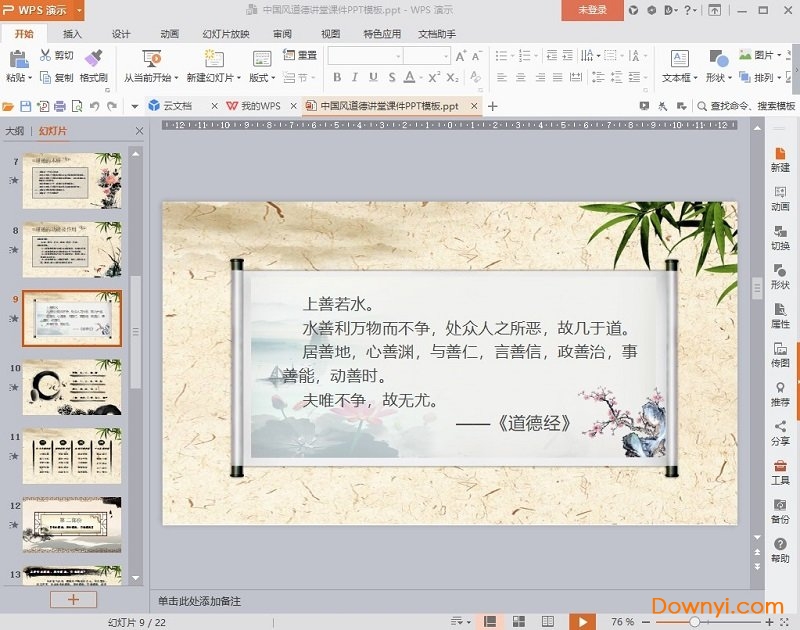Open the 分享 share icon in sidebar
Image resolution: width=800 pixels, height=630 pixels.
click(x=780, y=432)
